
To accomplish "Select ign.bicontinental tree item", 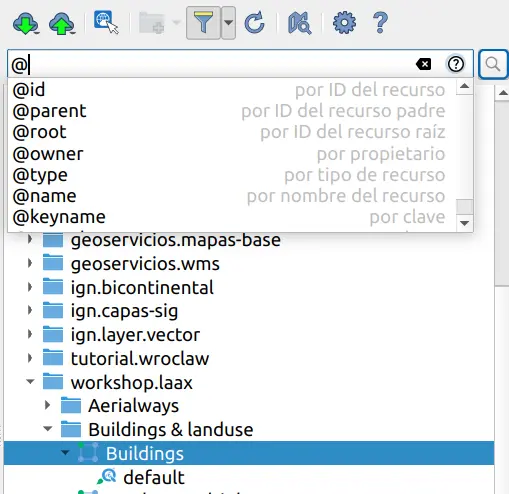I will (x=142, y=287).
